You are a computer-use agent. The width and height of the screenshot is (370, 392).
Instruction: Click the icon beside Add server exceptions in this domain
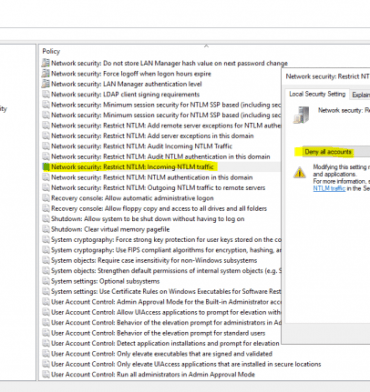[x=46, y=136]
